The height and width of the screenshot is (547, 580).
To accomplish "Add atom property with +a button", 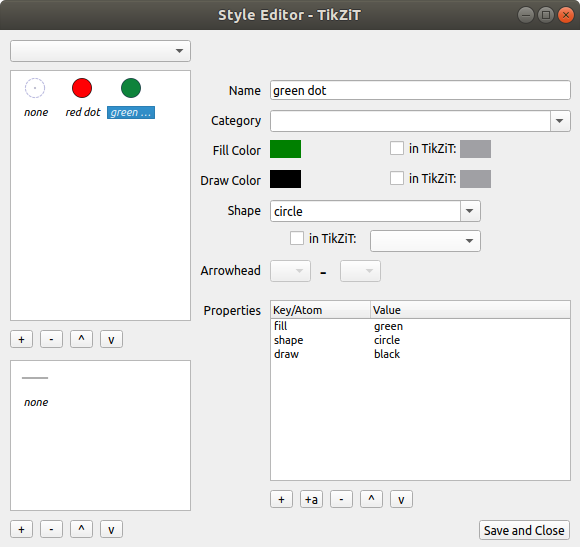I will click(311, 500).
